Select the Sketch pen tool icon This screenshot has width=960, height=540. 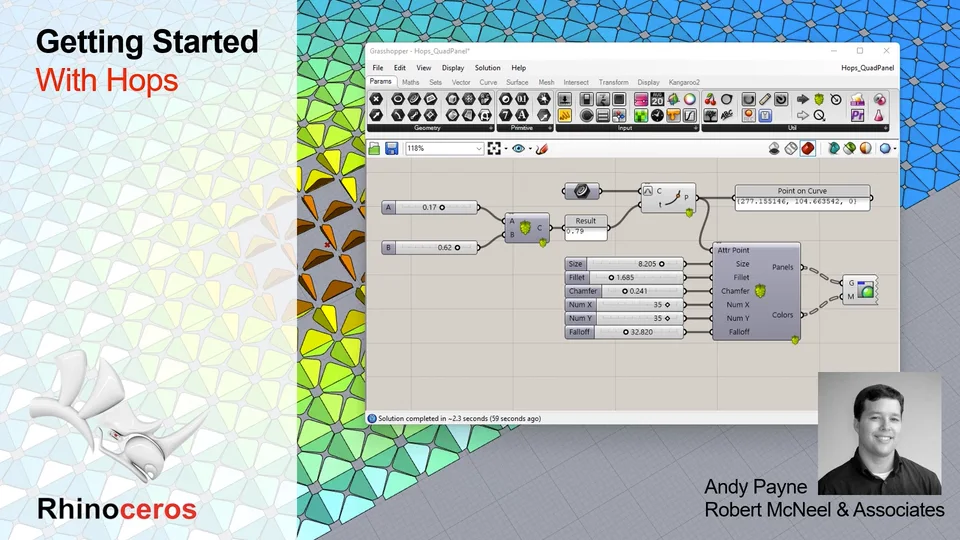pos(541,148)
